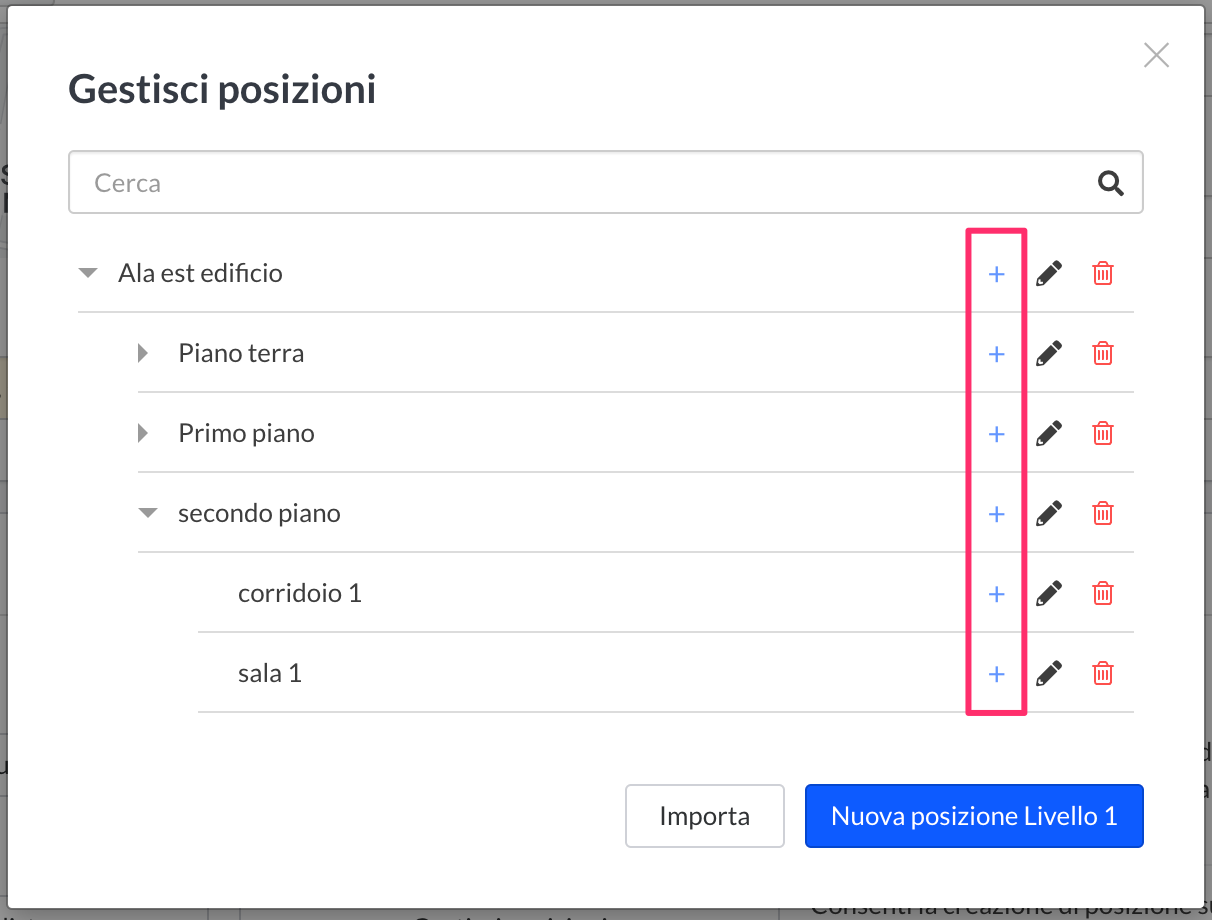Add a child position to secondo piano

[996, 514]
